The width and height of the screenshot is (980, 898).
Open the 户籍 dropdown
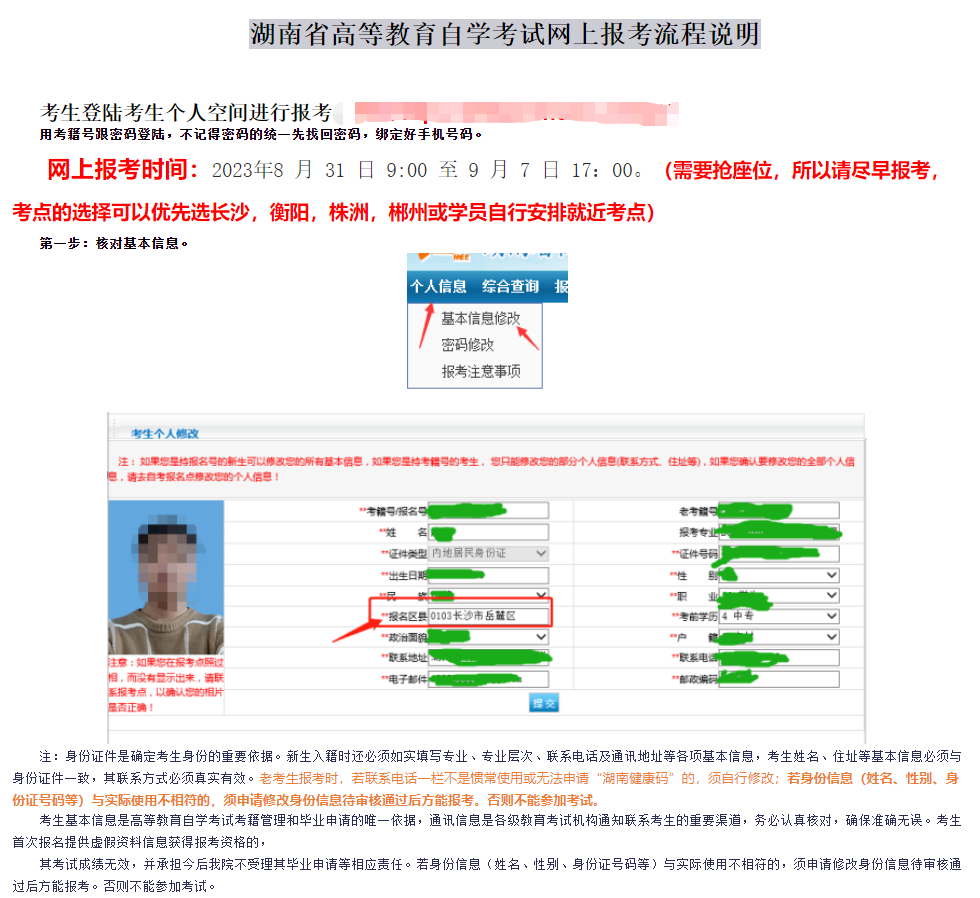click(779, 637)
